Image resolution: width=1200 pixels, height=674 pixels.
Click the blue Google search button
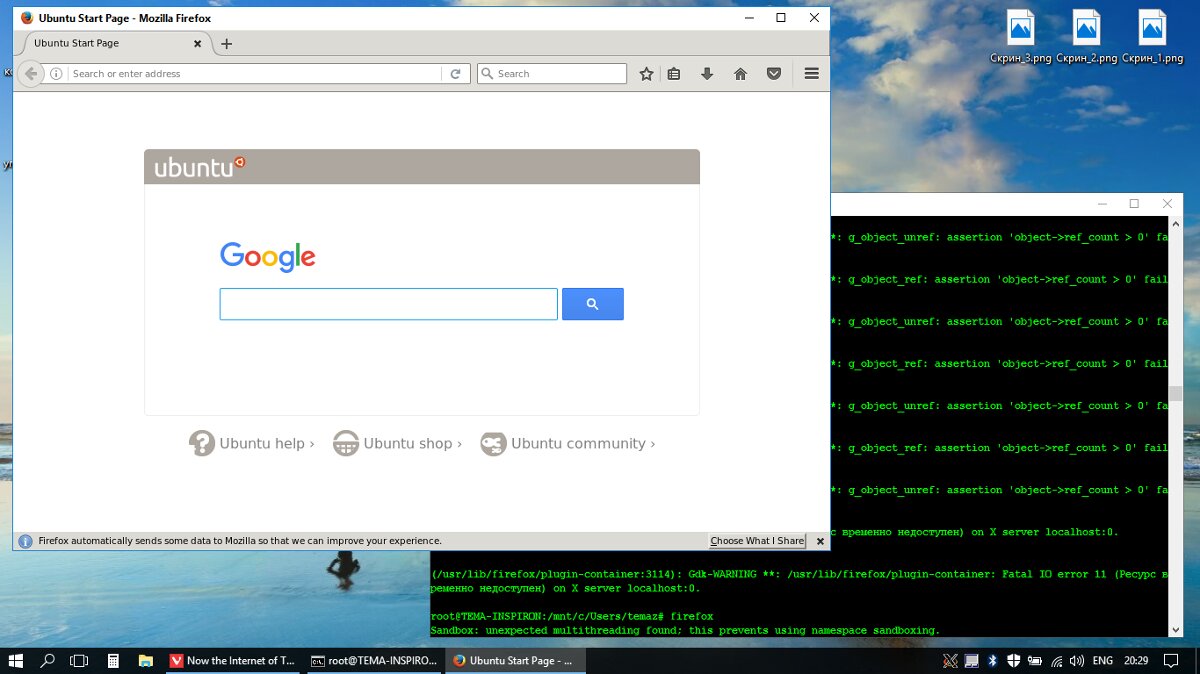(x=593, y=304)
